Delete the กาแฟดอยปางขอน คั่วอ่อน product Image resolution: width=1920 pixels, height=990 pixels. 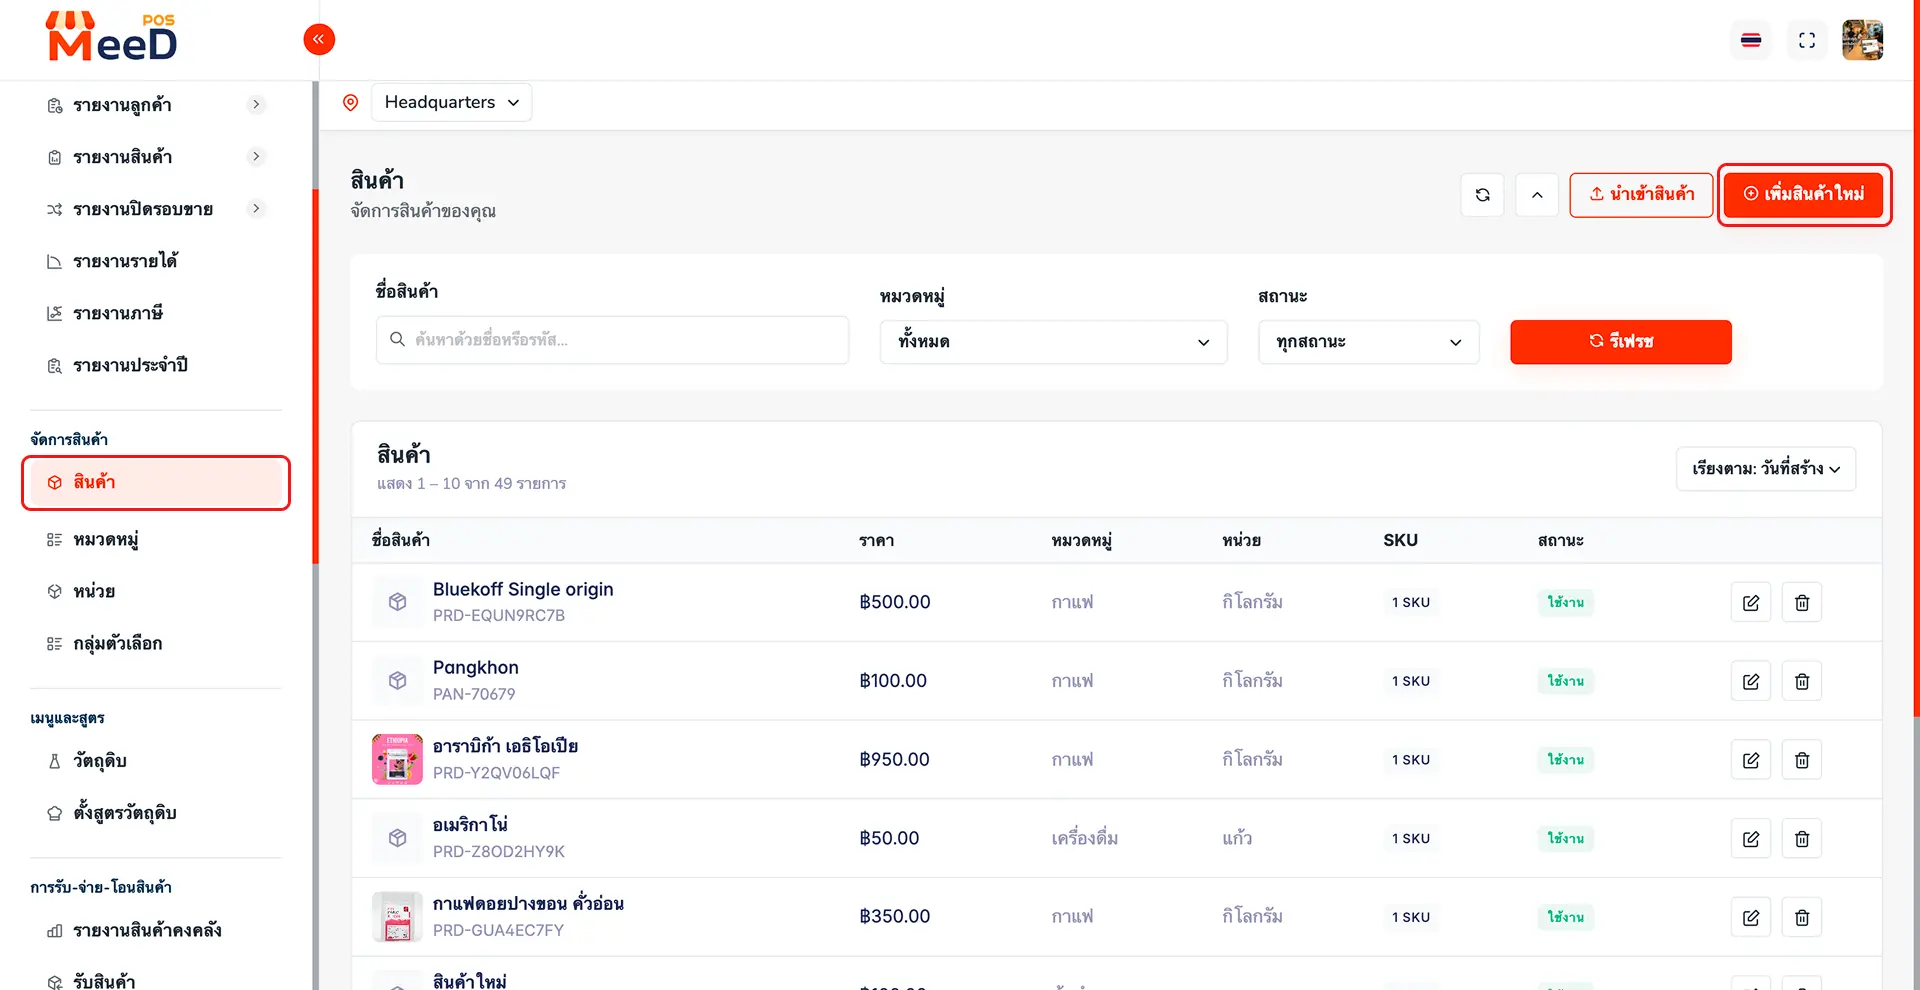tap(1802, 917)
